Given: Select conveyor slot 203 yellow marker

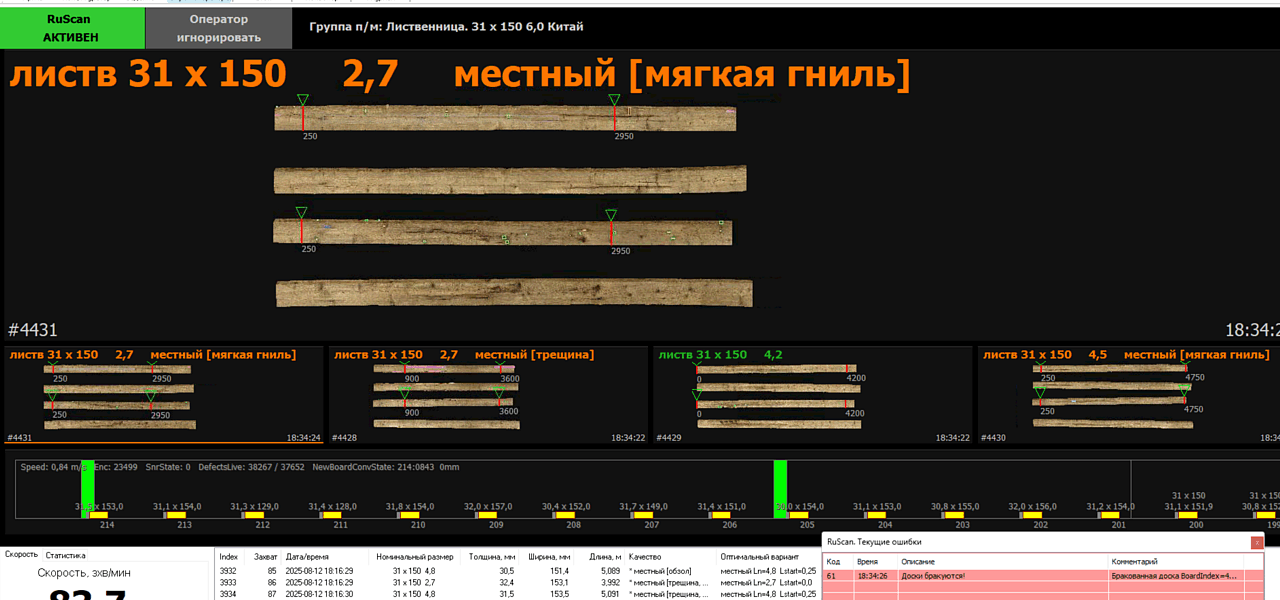Looking at the screenshot, I should tap(954, 515).
